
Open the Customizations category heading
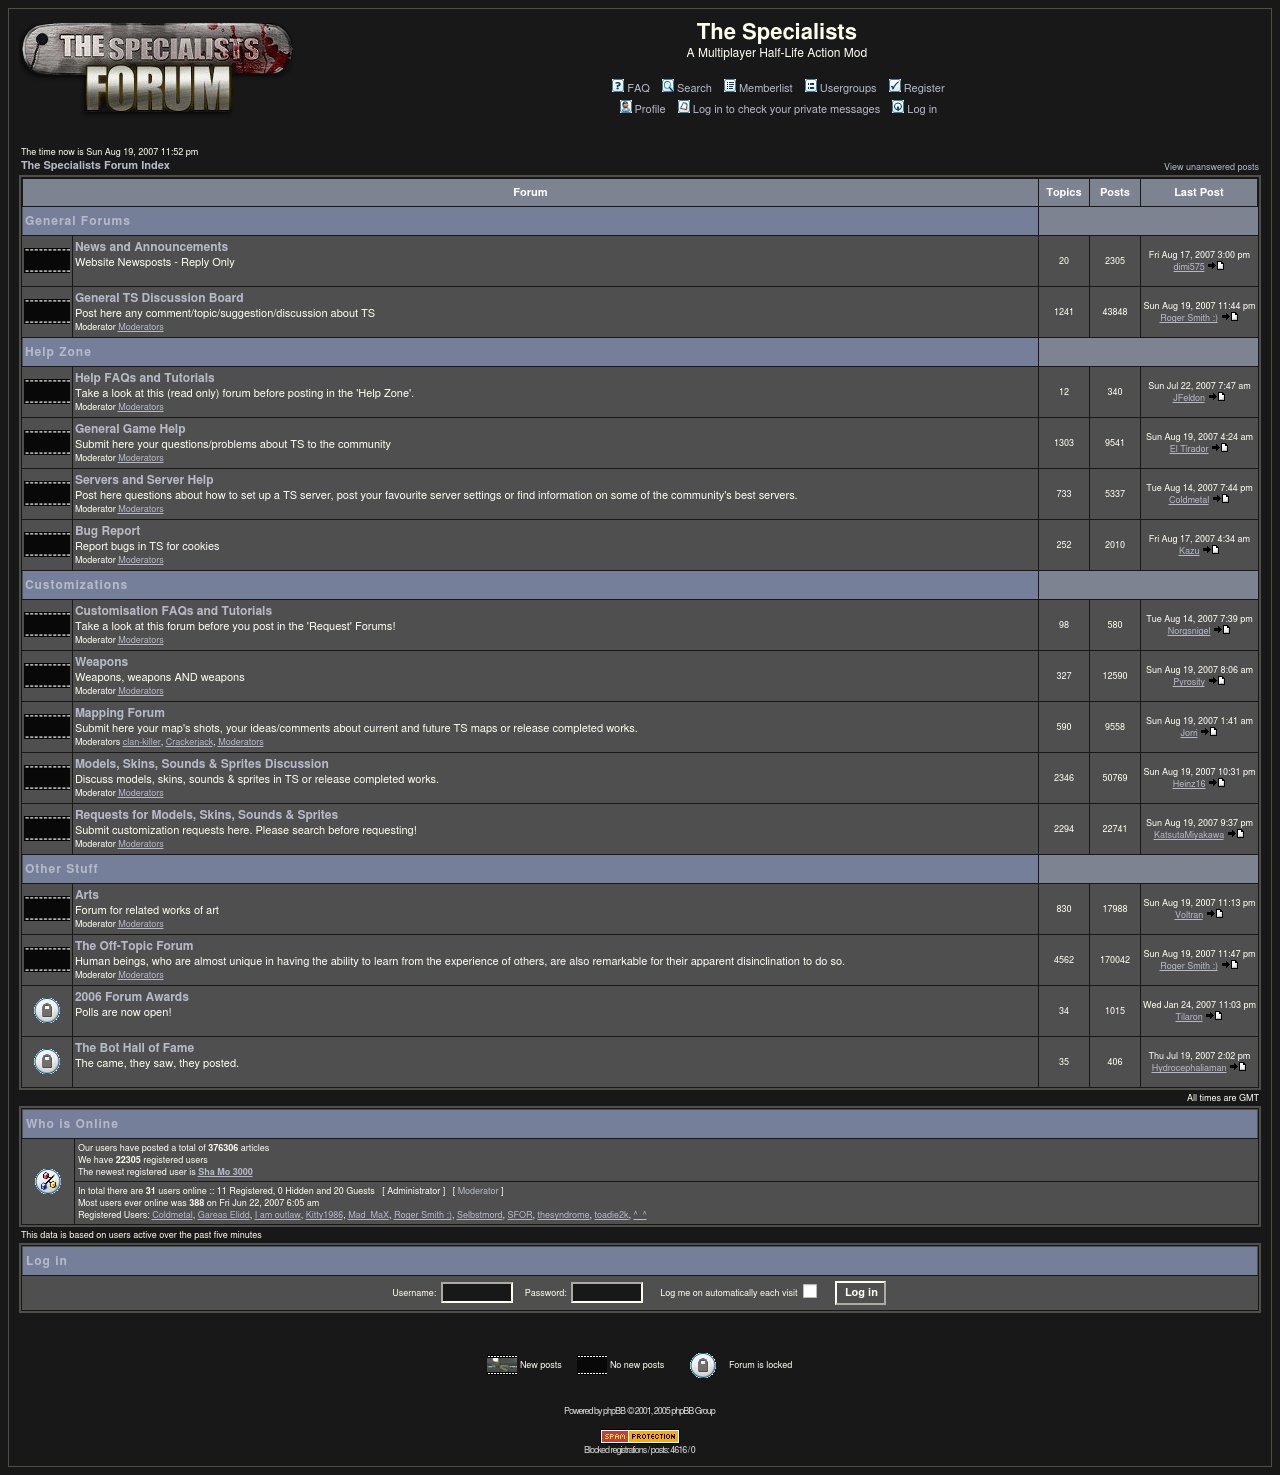tap(76, 585)
